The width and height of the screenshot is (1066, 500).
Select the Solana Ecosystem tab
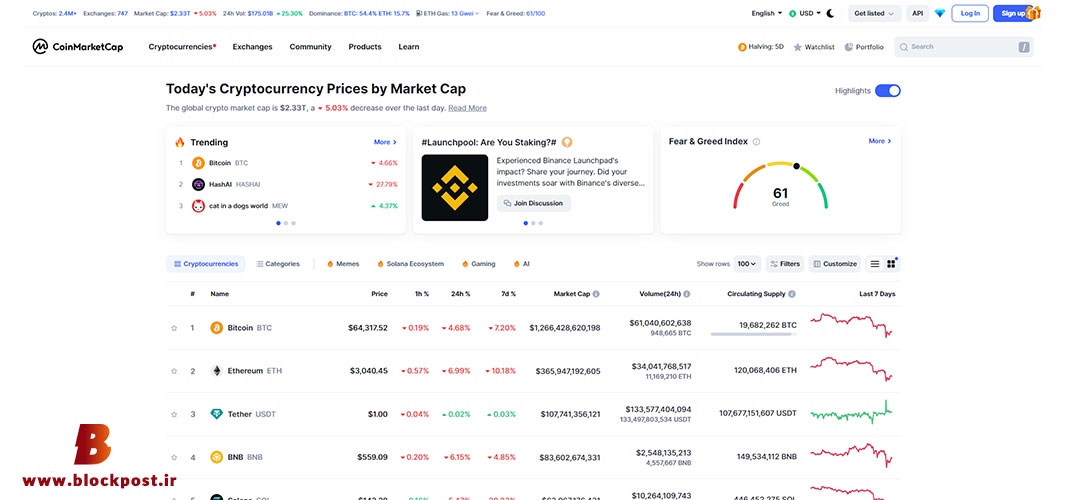click(411, 264)
